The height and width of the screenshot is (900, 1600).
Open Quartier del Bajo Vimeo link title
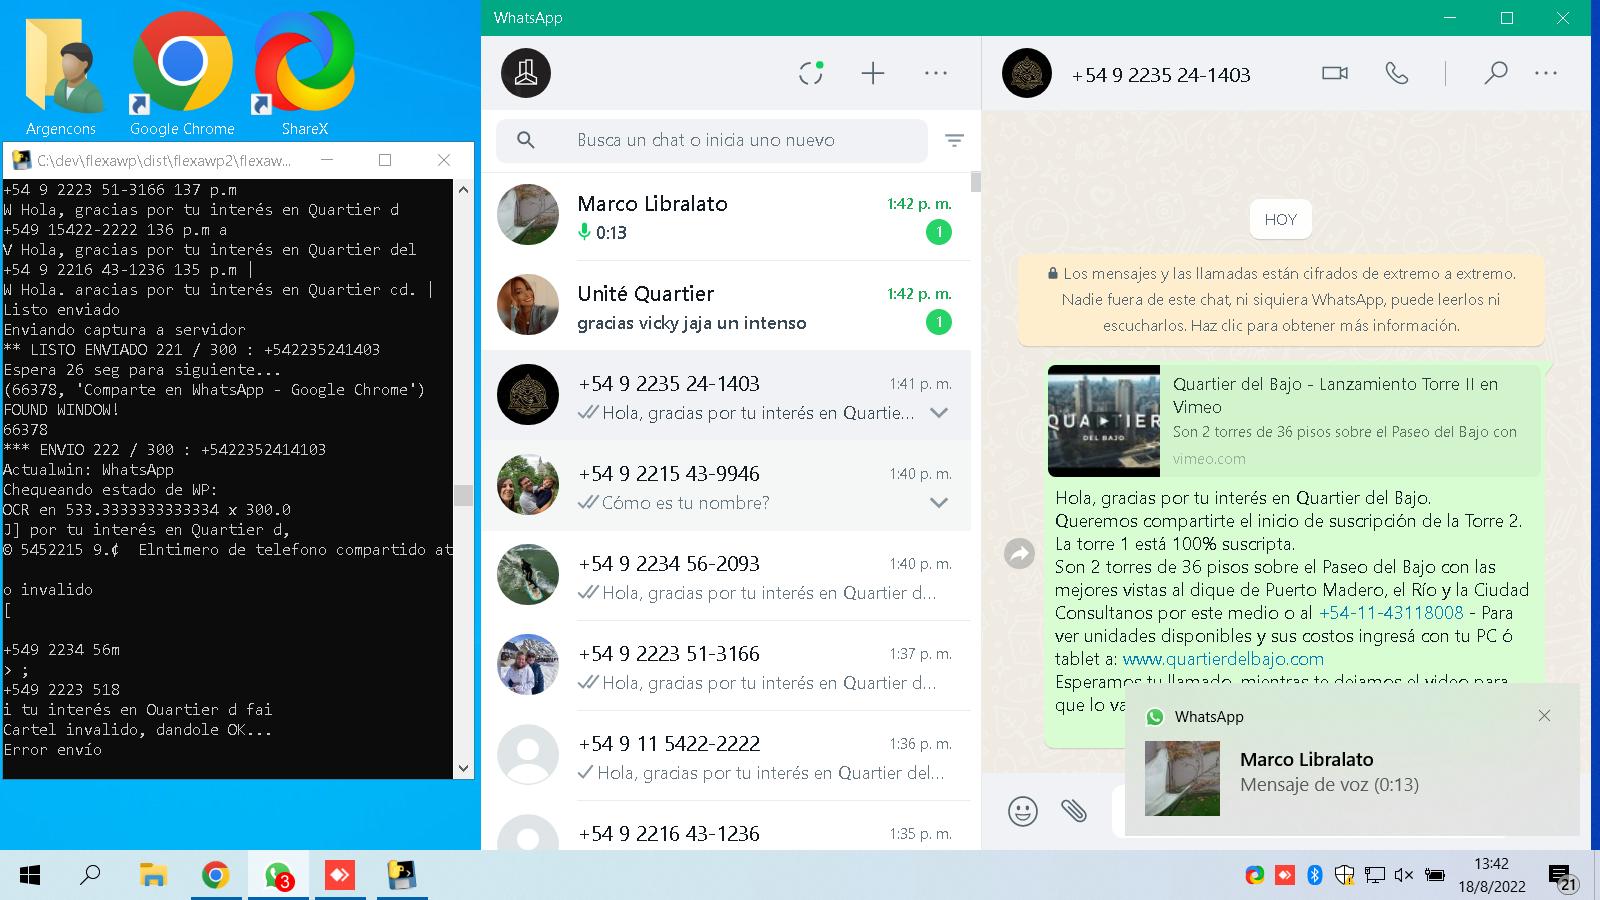click(1335, 395)
